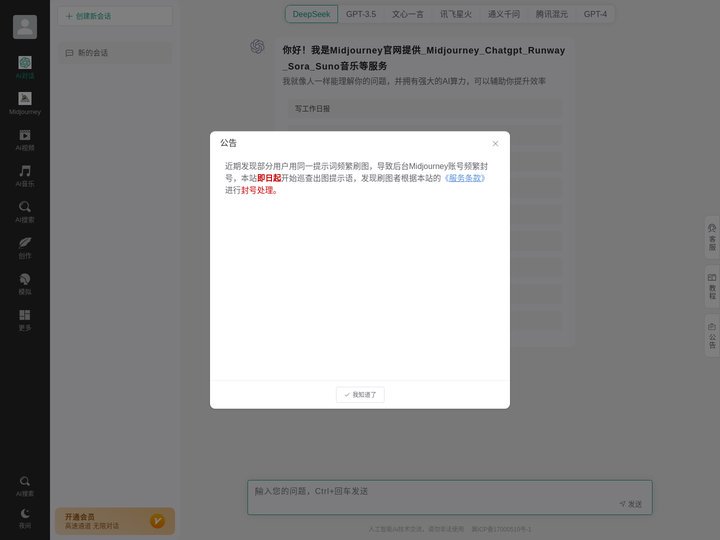Viewport: 720px width, 540px height.
Task: Click the 发送 send button
Action: click(630, 504)
